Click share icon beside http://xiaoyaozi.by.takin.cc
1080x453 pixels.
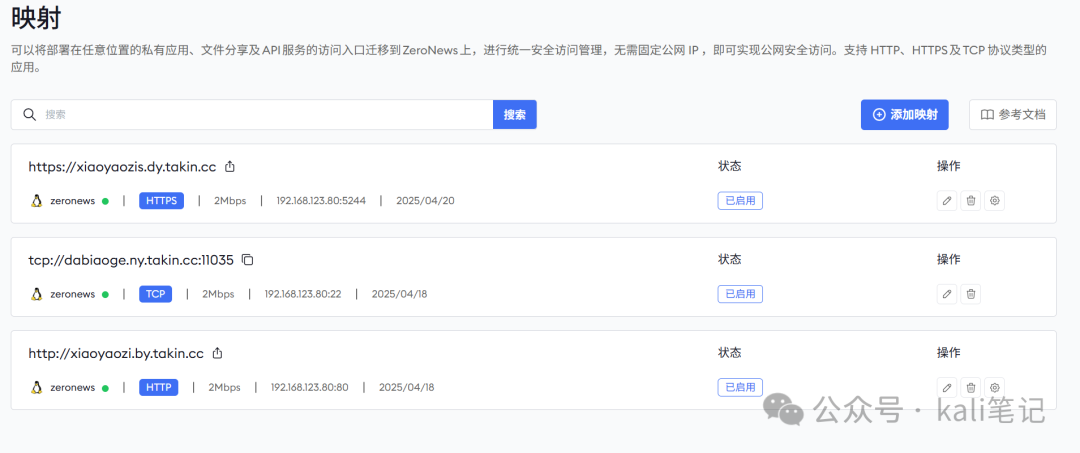(x=218, y=353)
